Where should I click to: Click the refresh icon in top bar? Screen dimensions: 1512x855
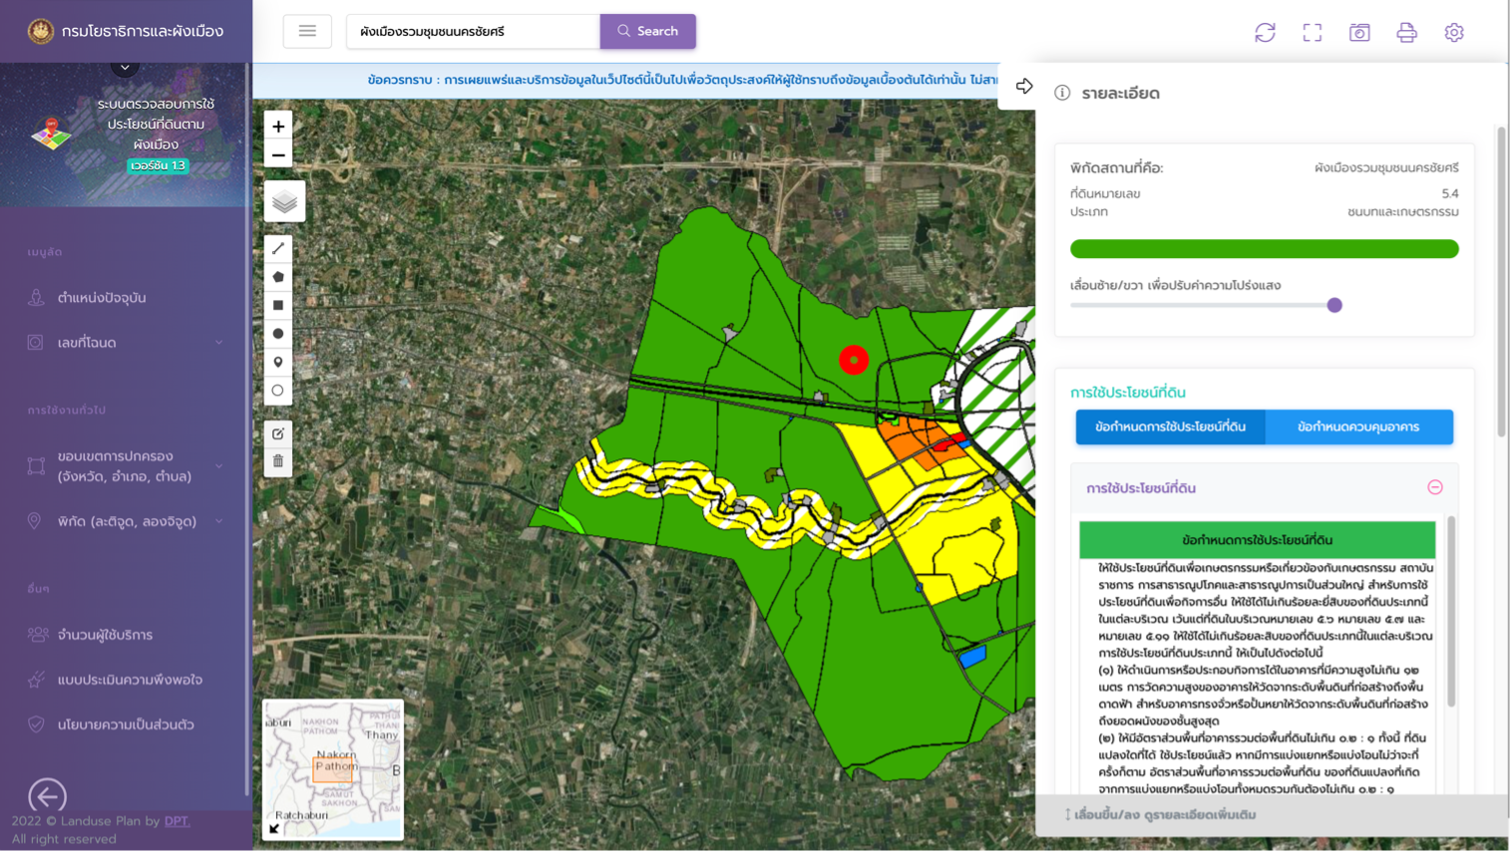coord(1265,32)
